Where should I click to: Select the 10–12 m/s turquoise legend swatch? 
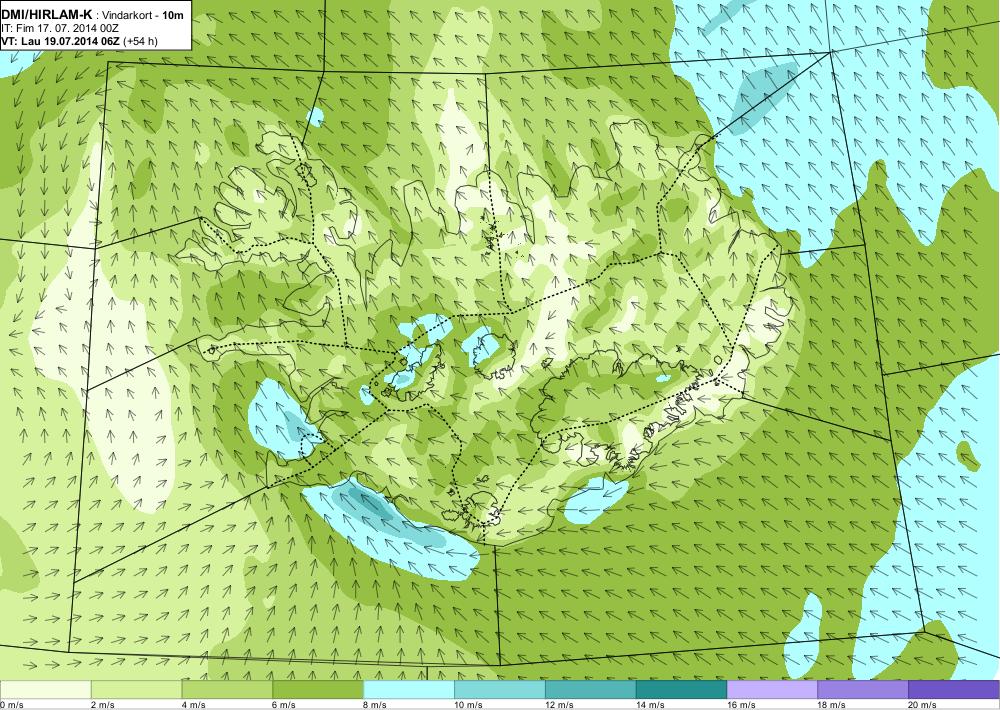pos(500,690)
